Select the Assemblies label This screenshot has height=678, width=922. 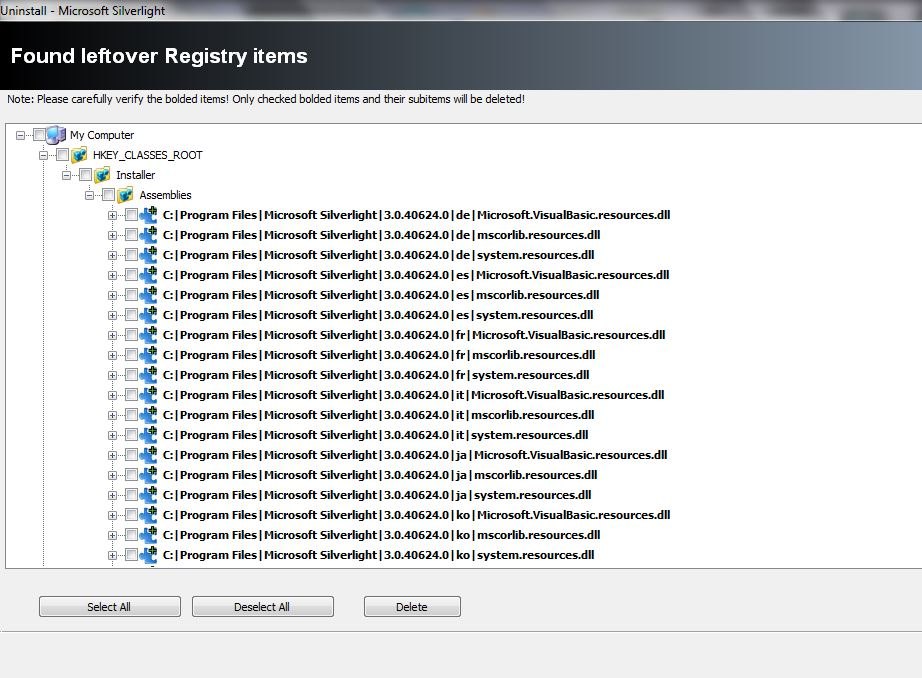(165, 195)
